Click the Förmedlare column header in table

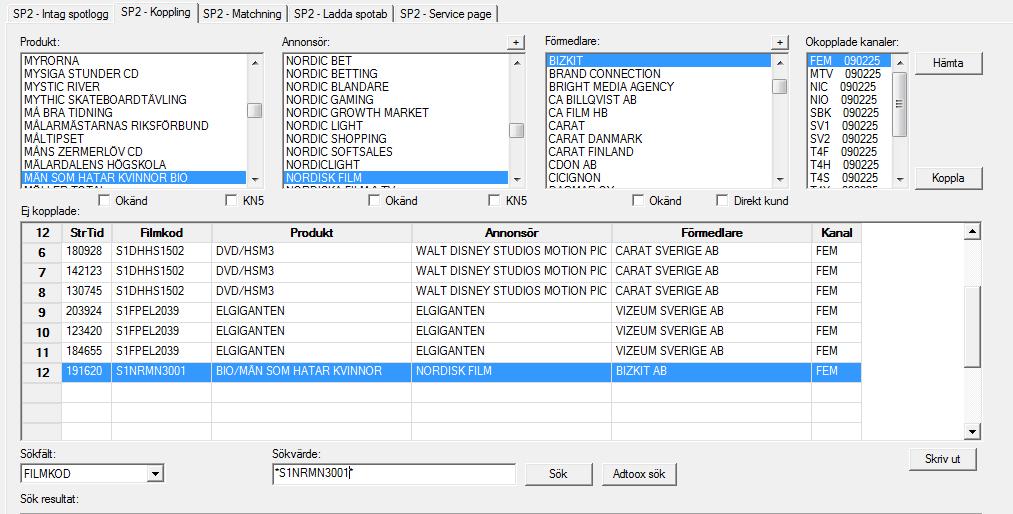pyautogui.click(x=711, y=232)
